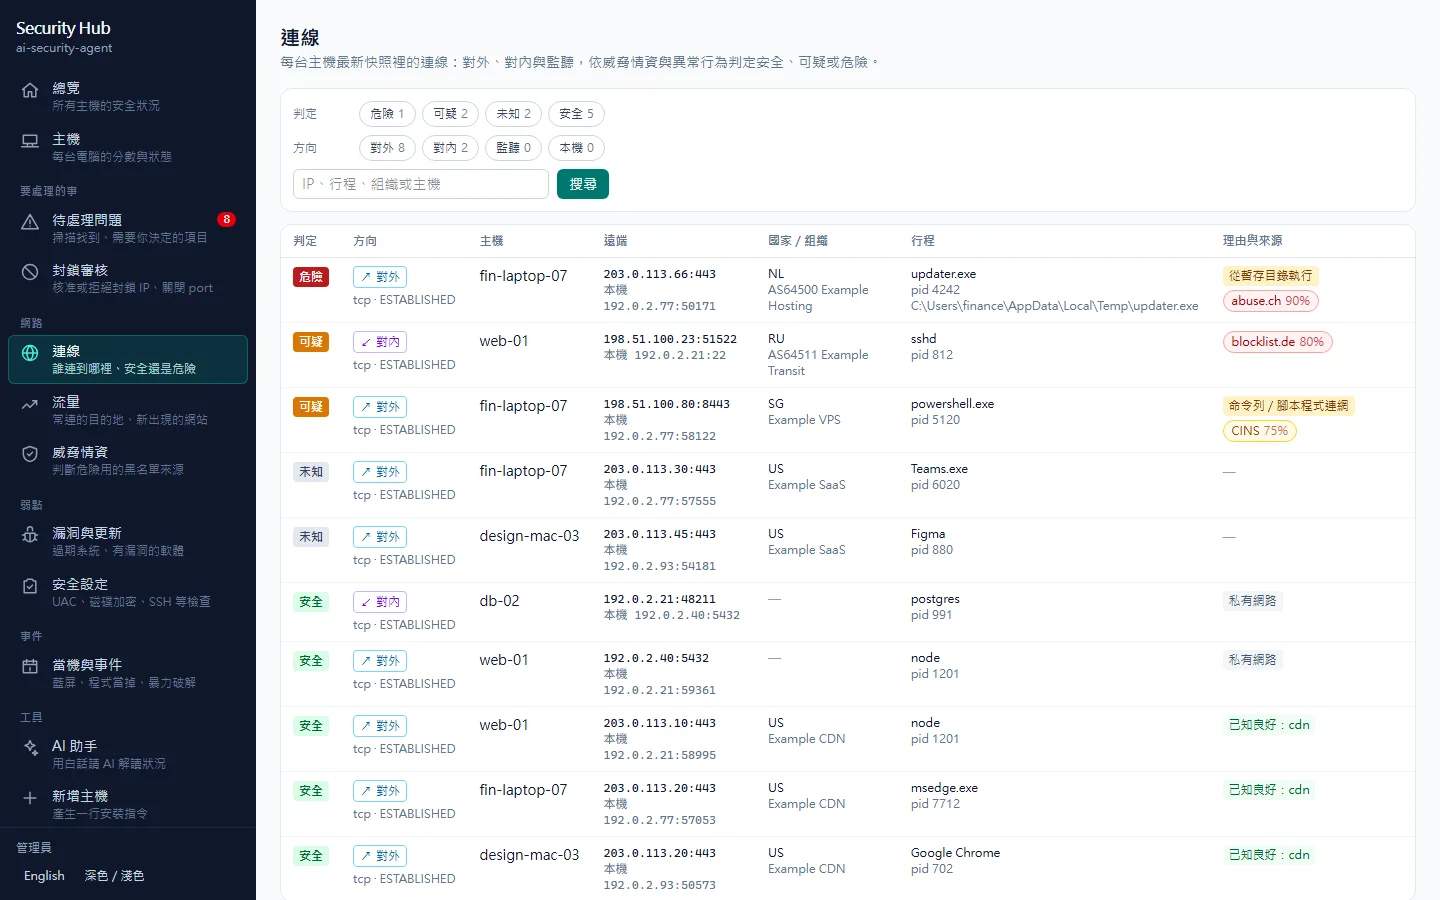The height and width of the screenshot is (900, 1440).
Task: Click the 封鎖審核 block circle icon
Action: tap(30, 272)
